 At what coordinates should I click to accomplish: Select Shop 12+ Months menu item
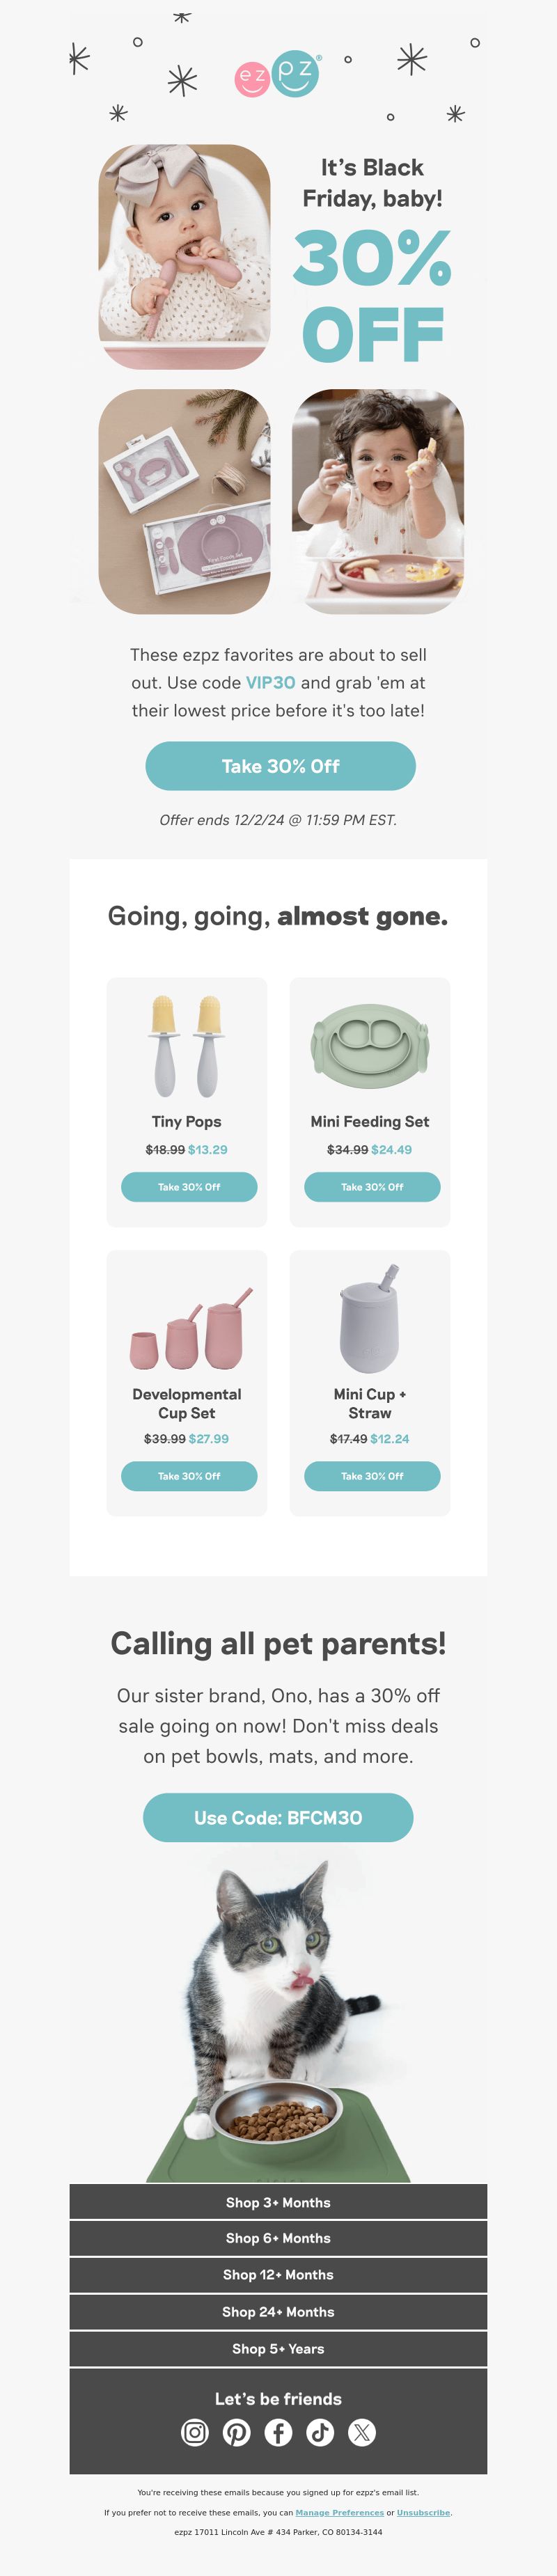tap(278, 2275)
